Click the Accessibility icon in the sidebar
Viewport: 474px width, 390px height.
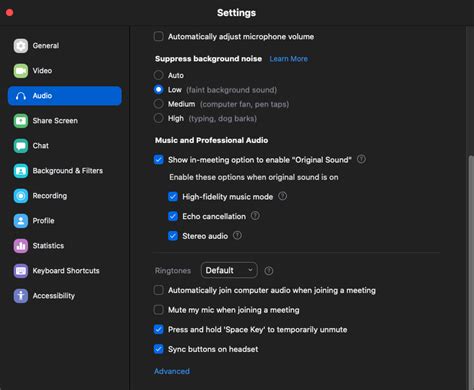coord(21,296)
